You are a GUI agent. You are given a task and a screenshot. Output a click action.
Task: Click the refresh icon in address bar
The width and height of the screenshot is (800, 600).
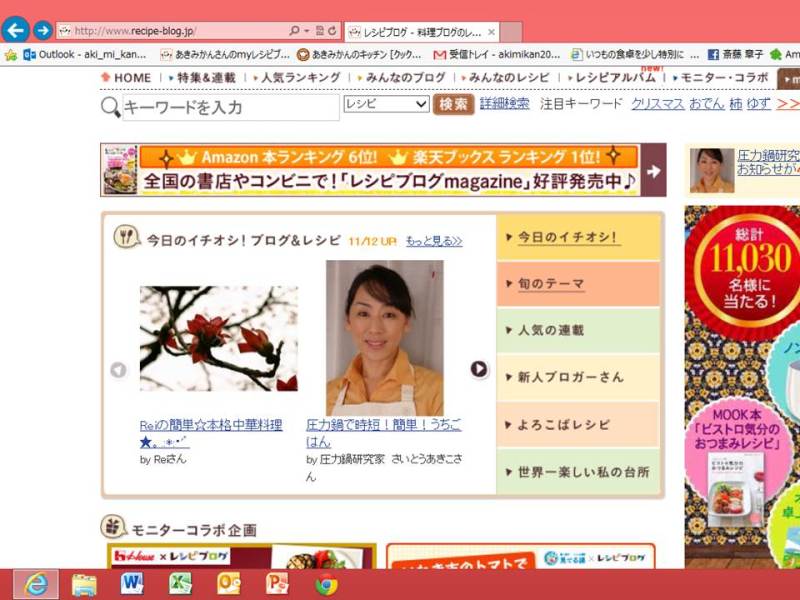pos(332,31)
